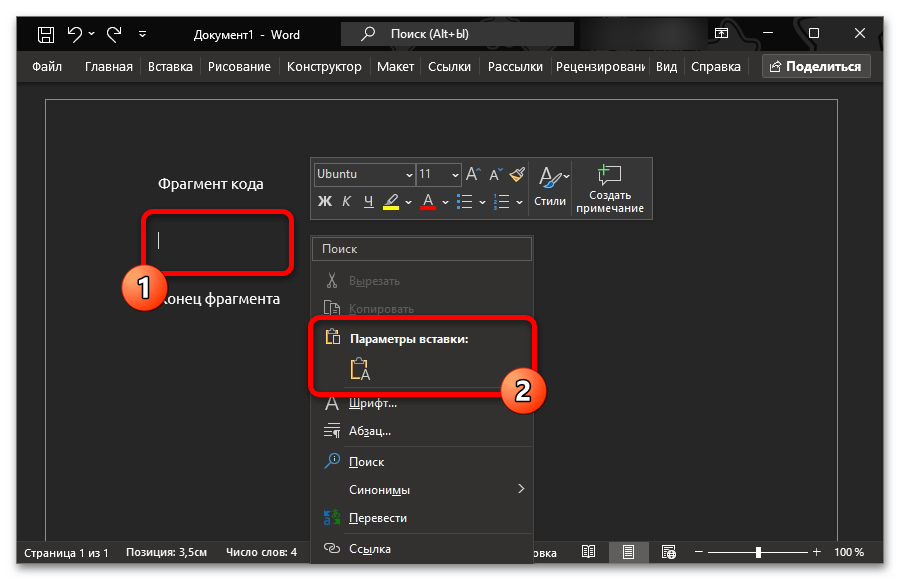
Task: Open the Рисование ribbon tab
Action: click(x=239, y=67)
